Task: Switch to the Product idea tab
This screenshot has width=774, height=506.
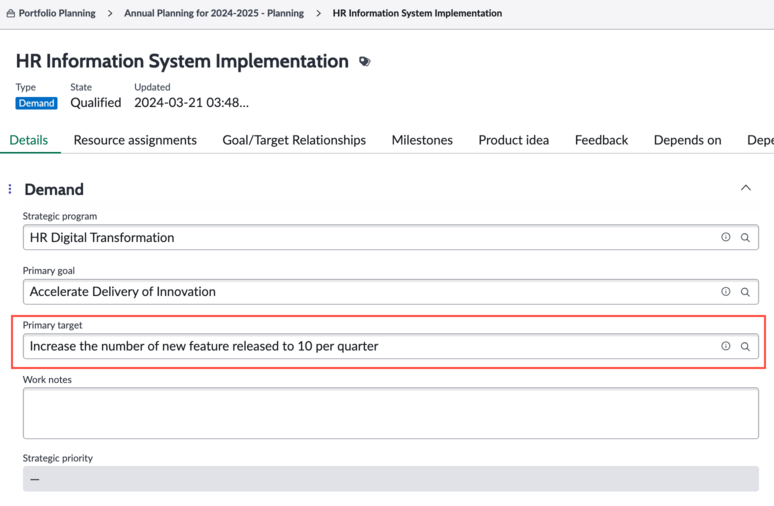Action: tap(513, 140)
